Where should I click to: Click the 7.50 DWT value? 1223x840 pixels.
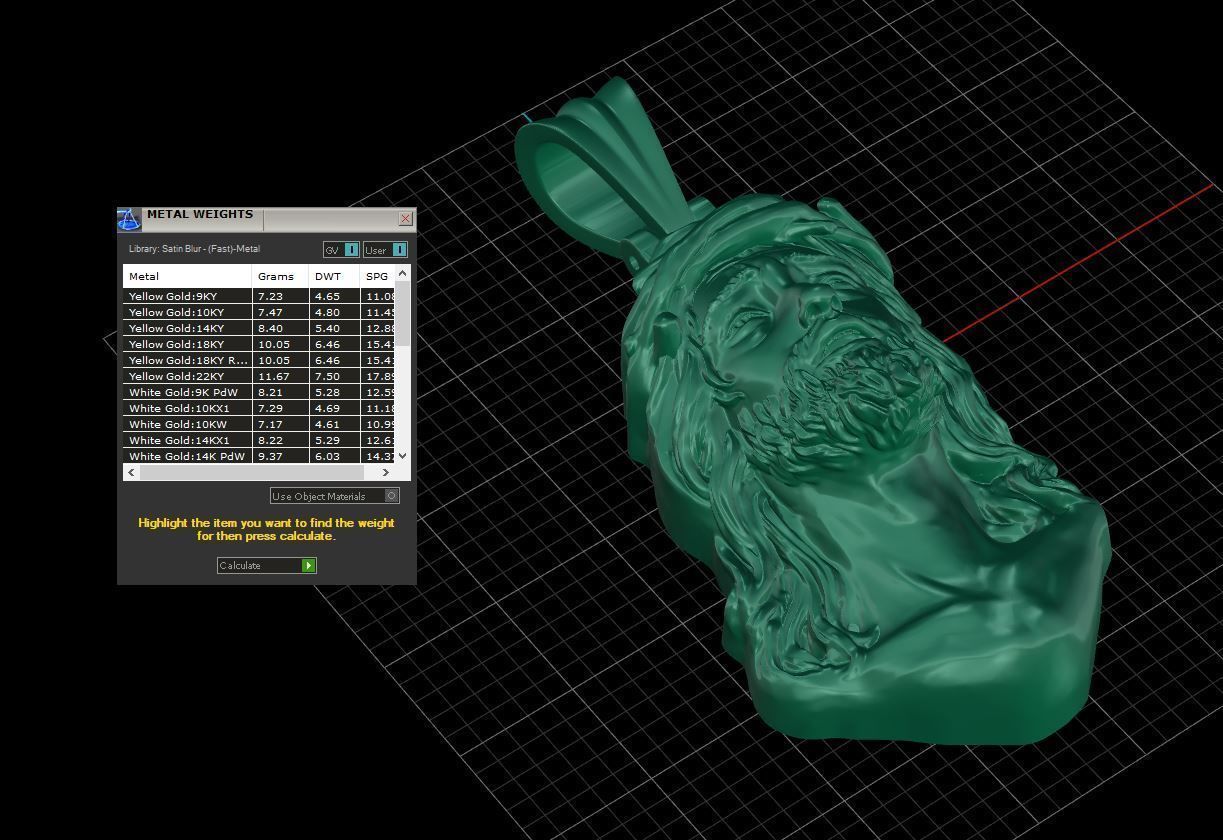[327, 376]
